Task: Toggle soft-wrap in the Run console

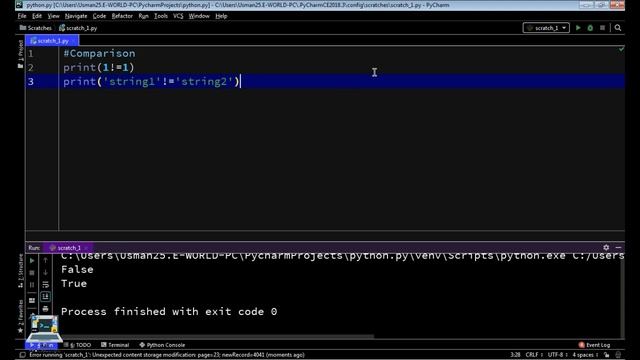Action: click(45, 285)
